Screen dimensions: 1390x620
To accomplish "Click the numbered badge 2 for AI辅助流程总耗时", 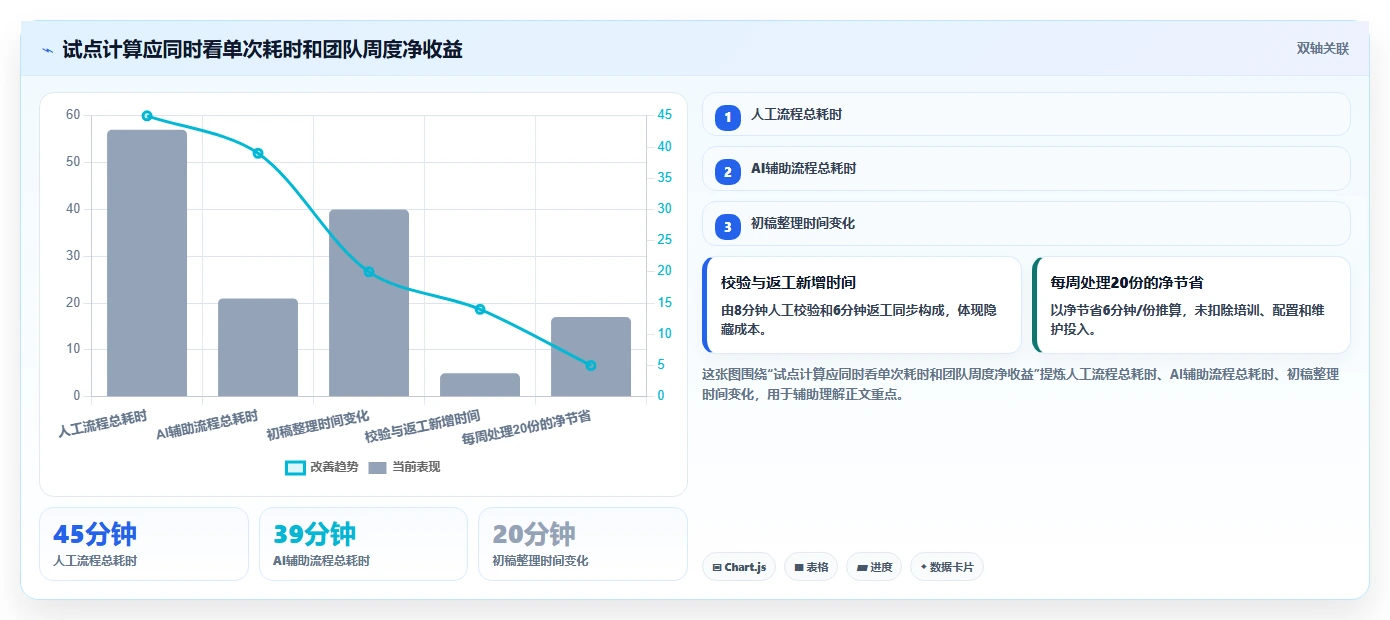I will click(x=728, y=170).
